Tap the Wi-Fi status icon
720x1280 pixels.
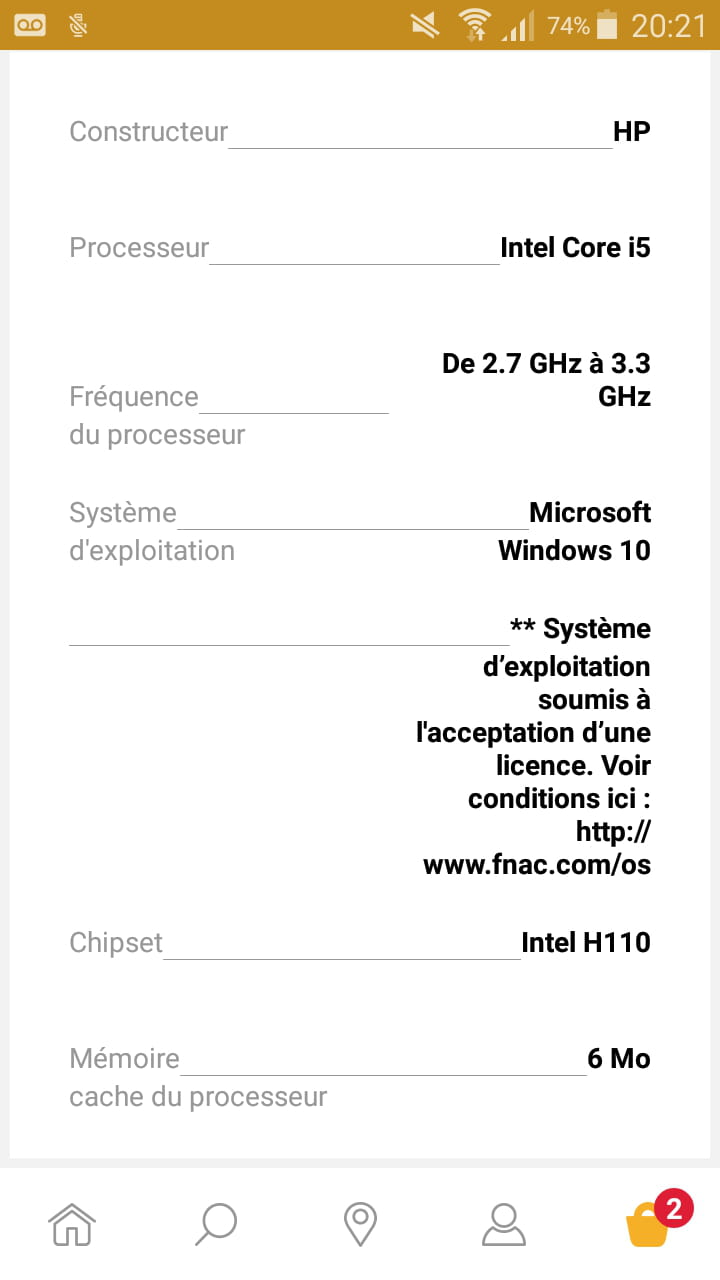(474, 25)
